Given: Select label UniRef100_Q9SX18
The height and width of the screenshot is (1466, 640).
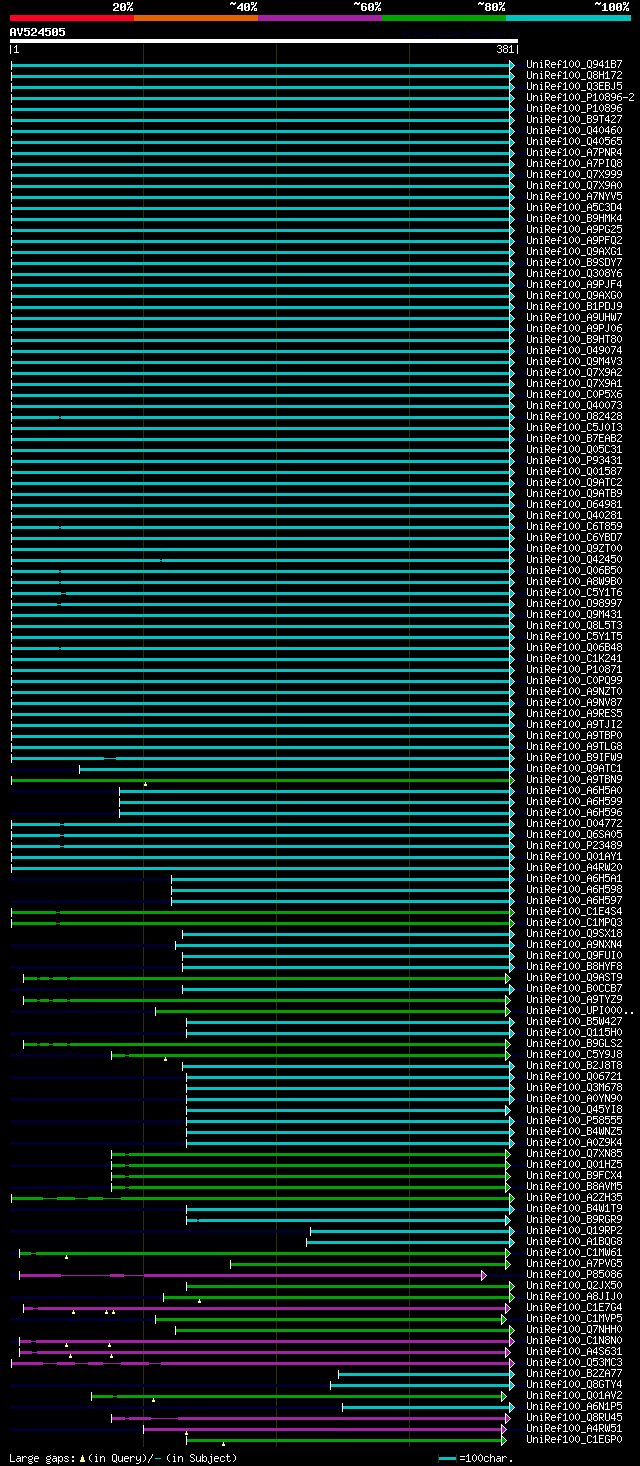Looking at the screenshot, I should click(x=575, y=933).
